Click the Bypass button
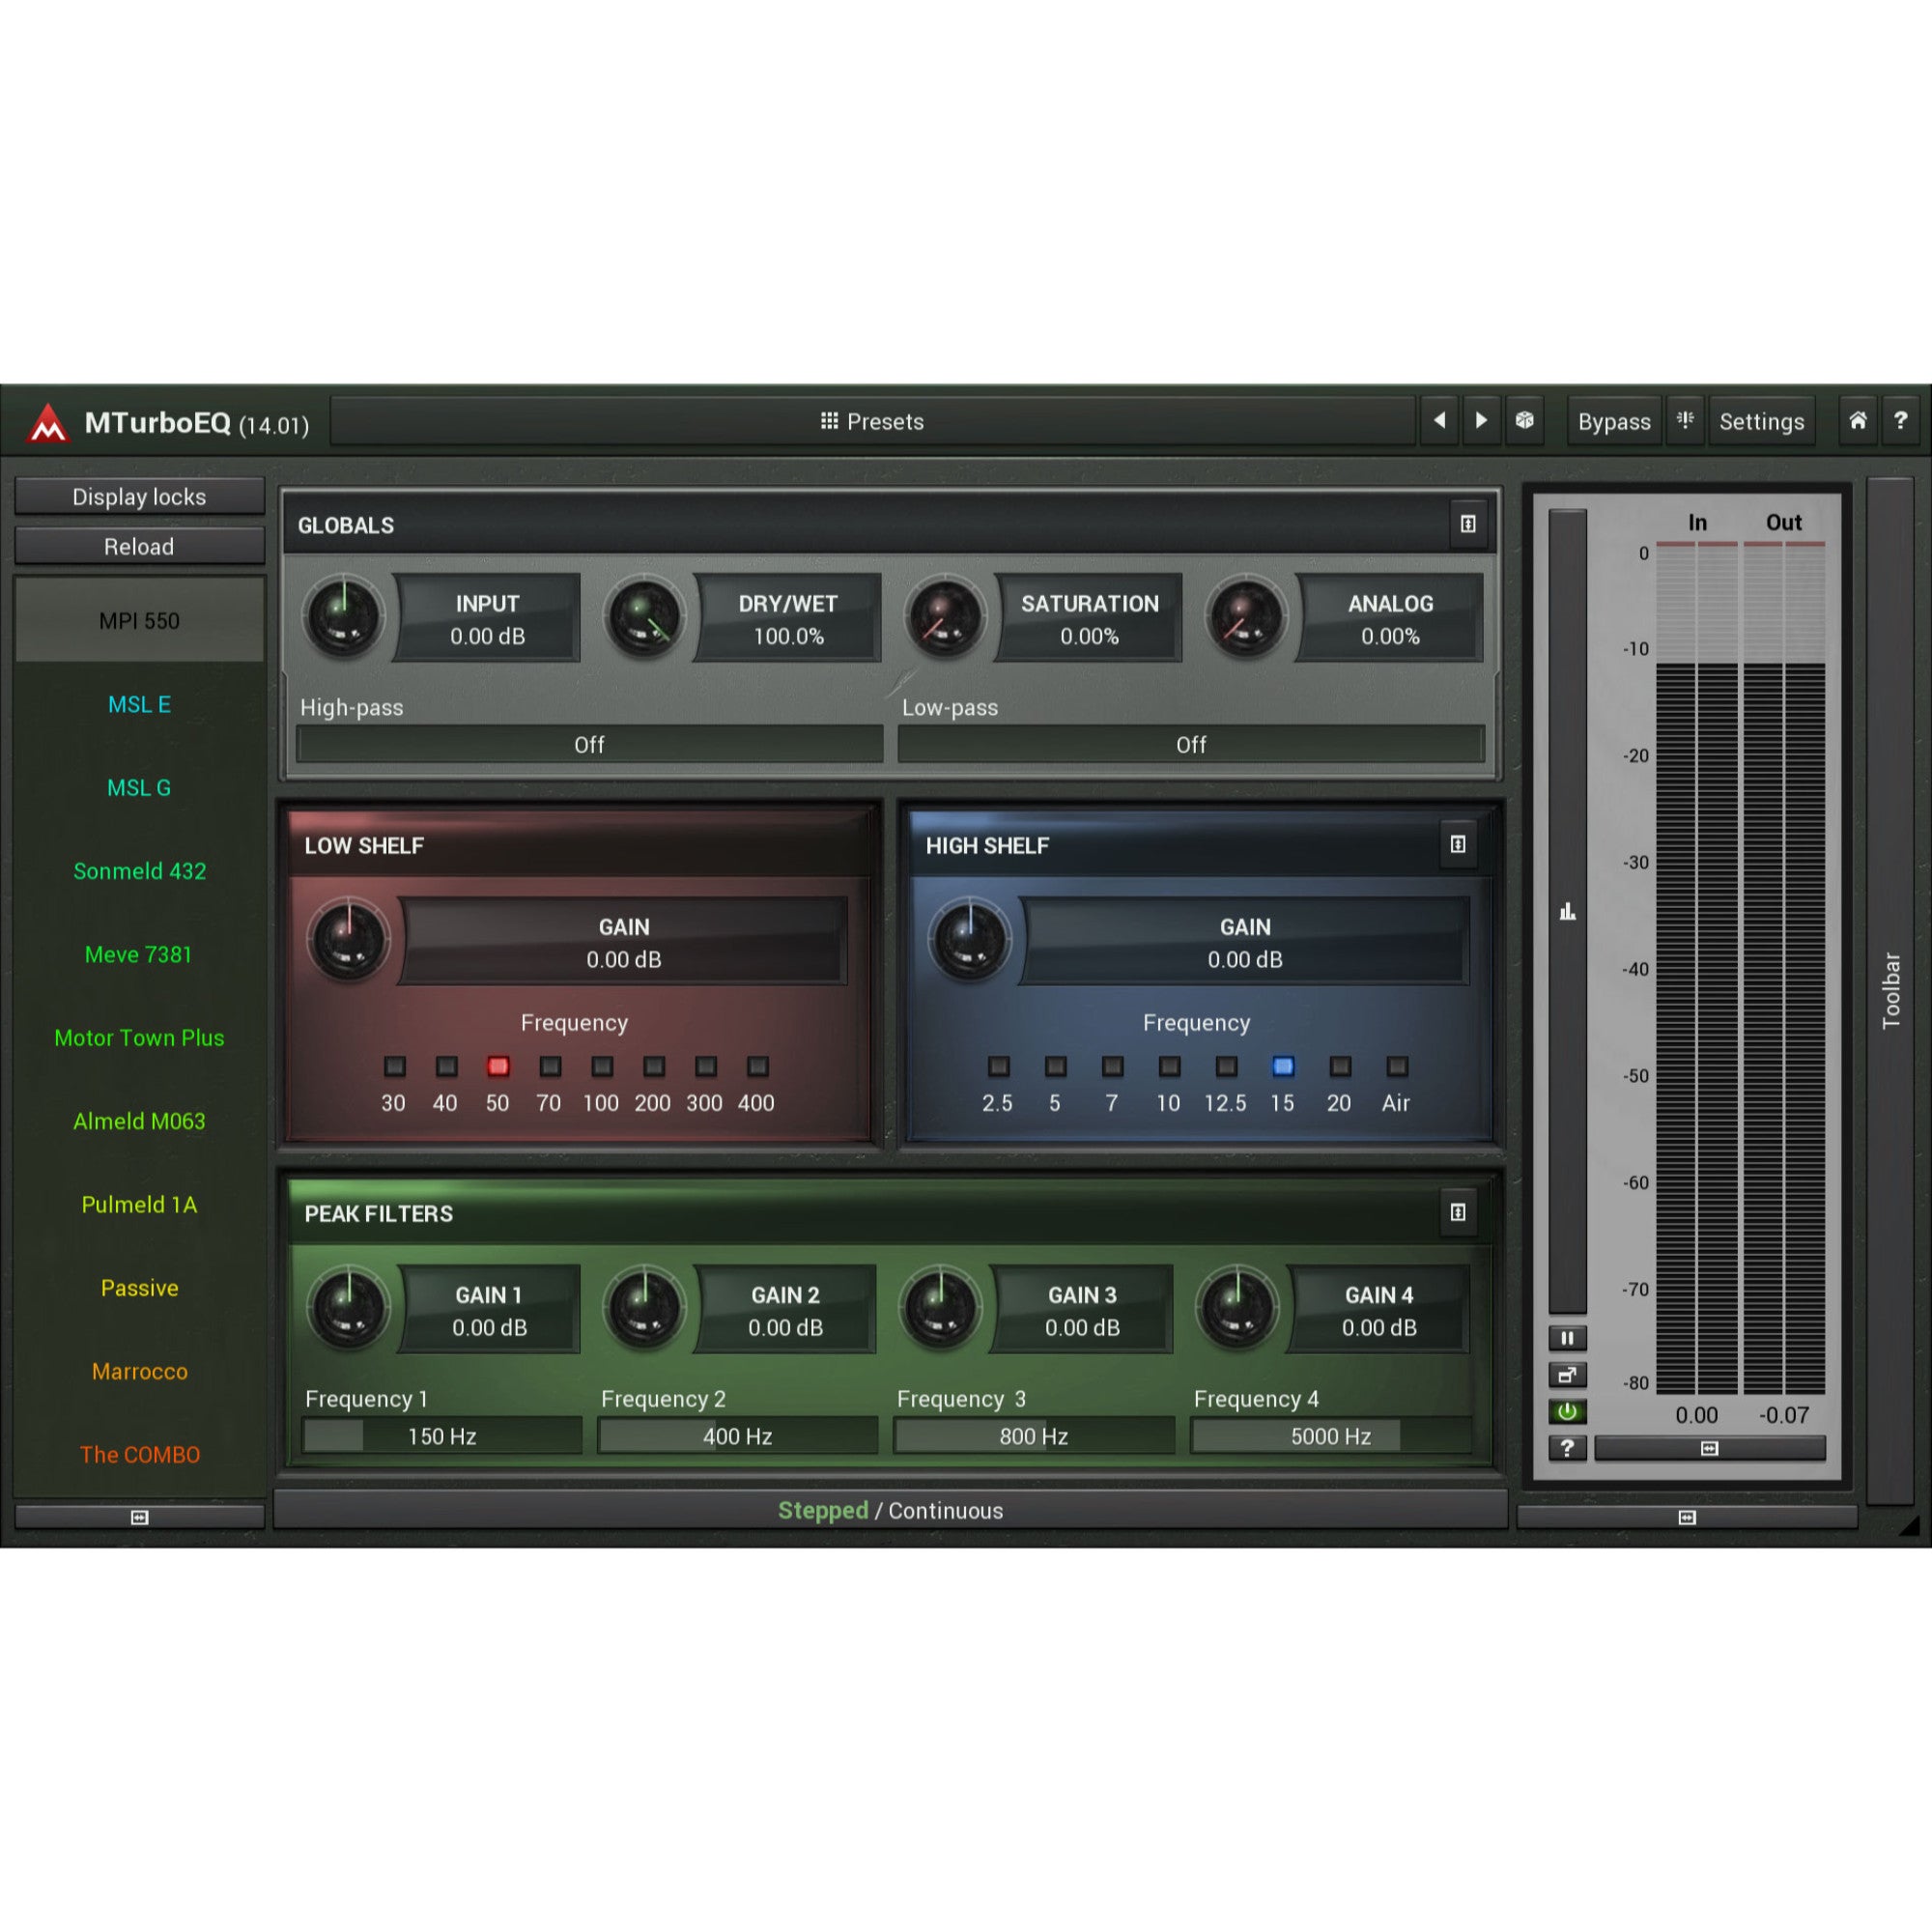The height and width of the screenshot is (1932, 1932). pos(1614,421)
